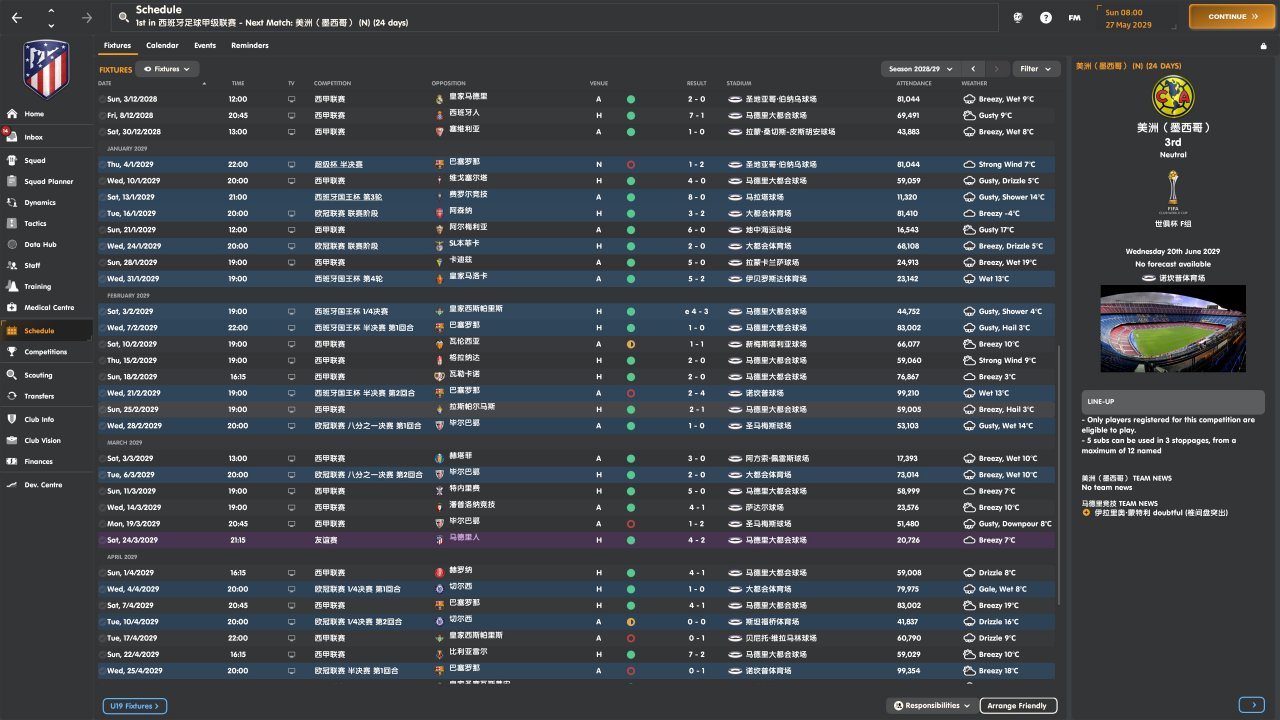The width and height of the screenshot is (1280, 720).
Task: Open the FM menu icon
Action: click(1074, 17)
